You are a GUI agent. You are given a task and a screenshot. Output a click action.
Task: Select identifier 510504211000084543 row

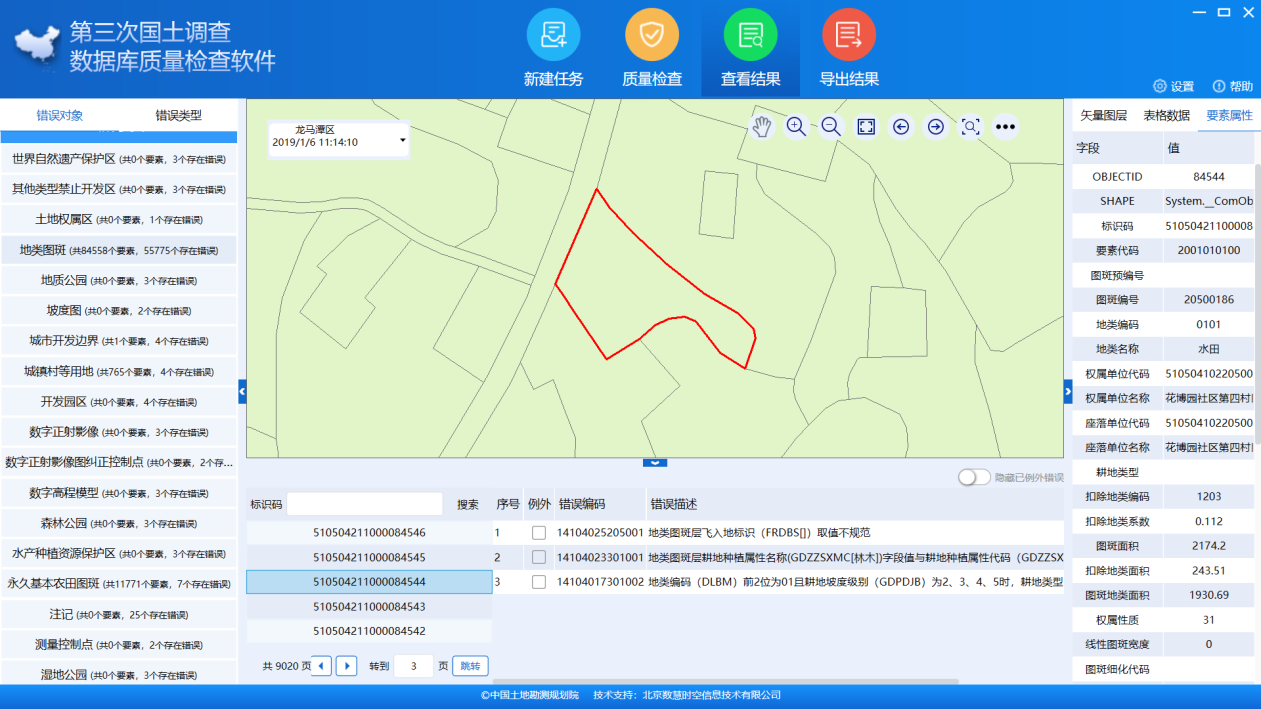point(369,606)
